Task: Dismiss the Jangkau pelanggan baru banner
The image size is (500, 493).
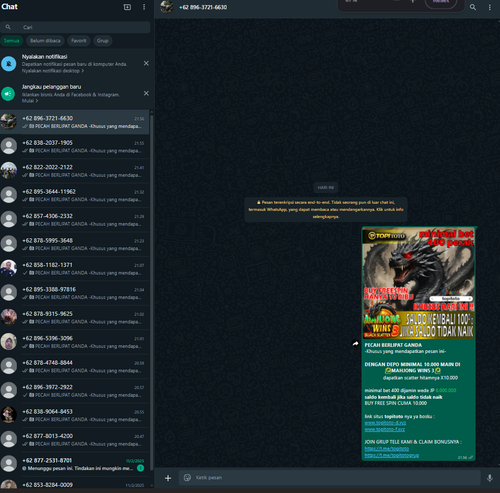Action: point(146,93)
